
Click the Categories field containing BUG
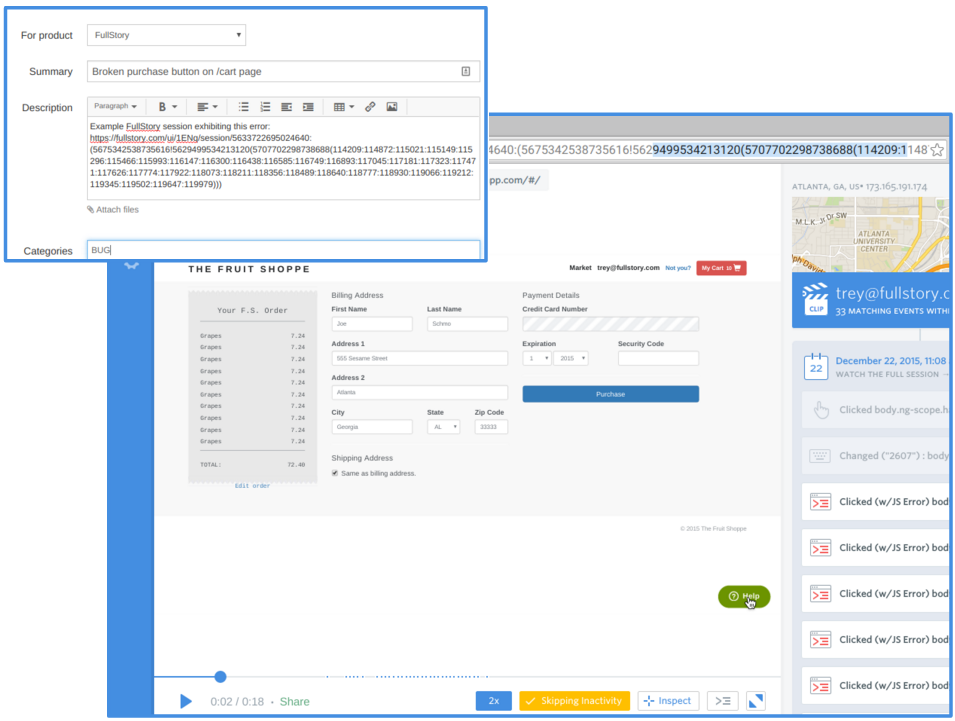click(x=283, y=250)
